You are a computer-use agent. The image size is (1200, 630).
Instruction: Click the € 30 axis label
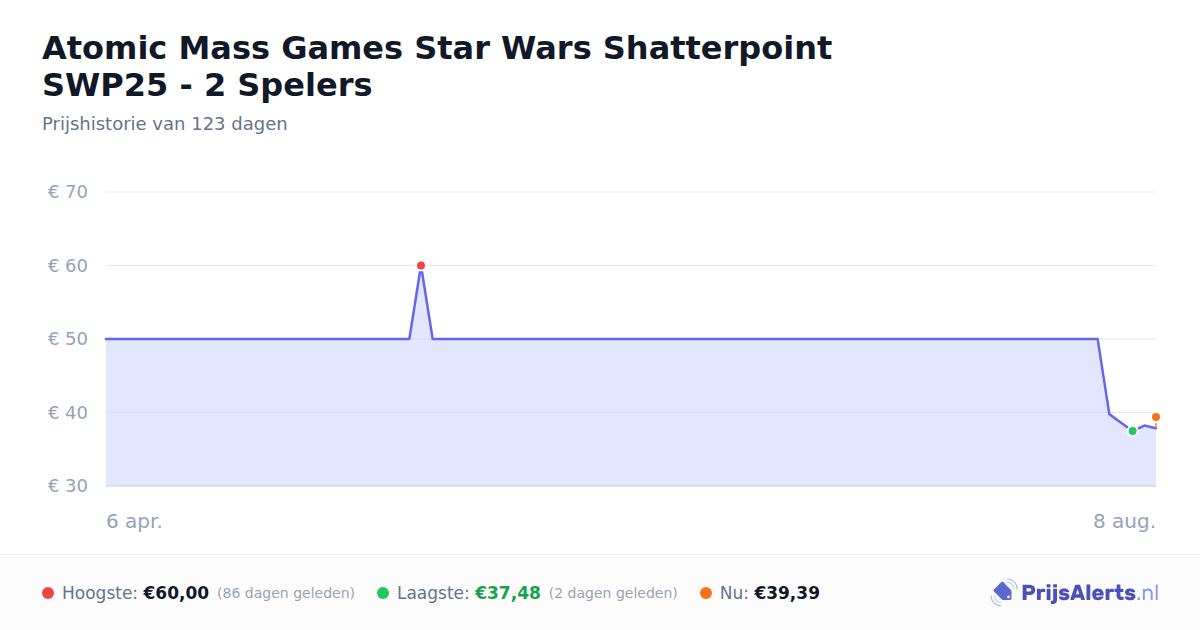(68, 486)
